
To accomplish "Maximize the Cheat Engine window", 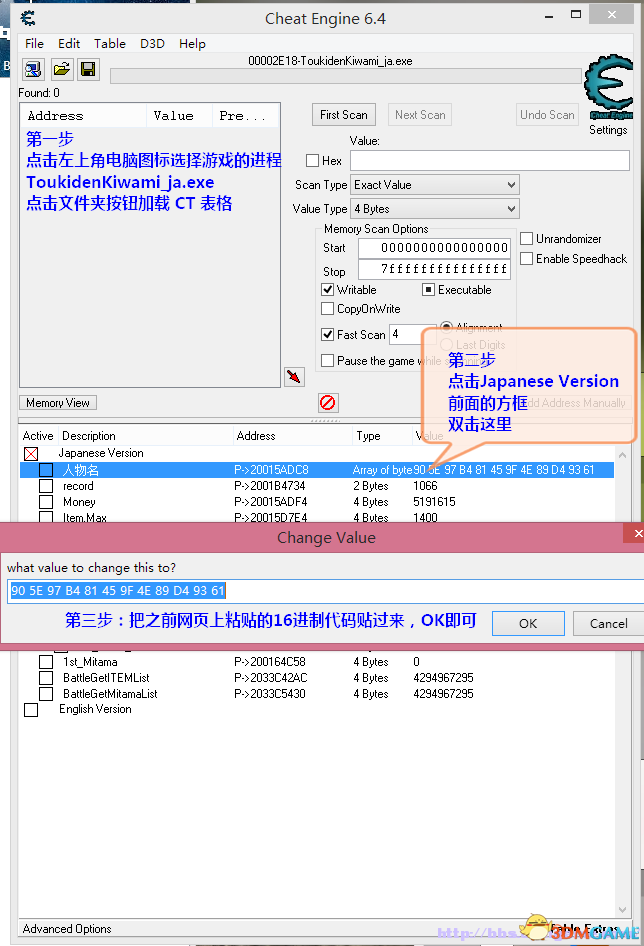I will point(576,14).
